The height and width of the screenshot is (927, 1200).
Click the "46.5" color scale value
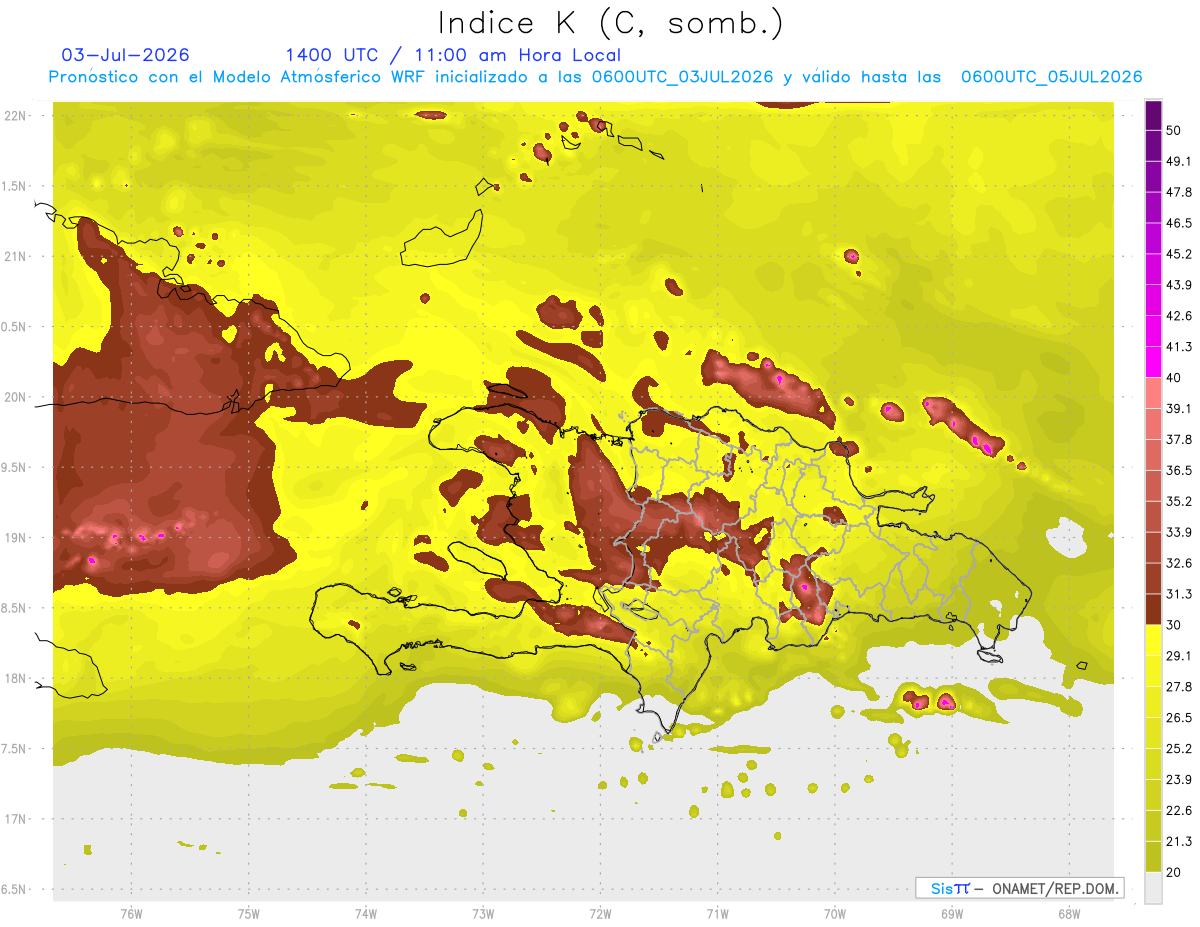click(x=1179, y=223)
